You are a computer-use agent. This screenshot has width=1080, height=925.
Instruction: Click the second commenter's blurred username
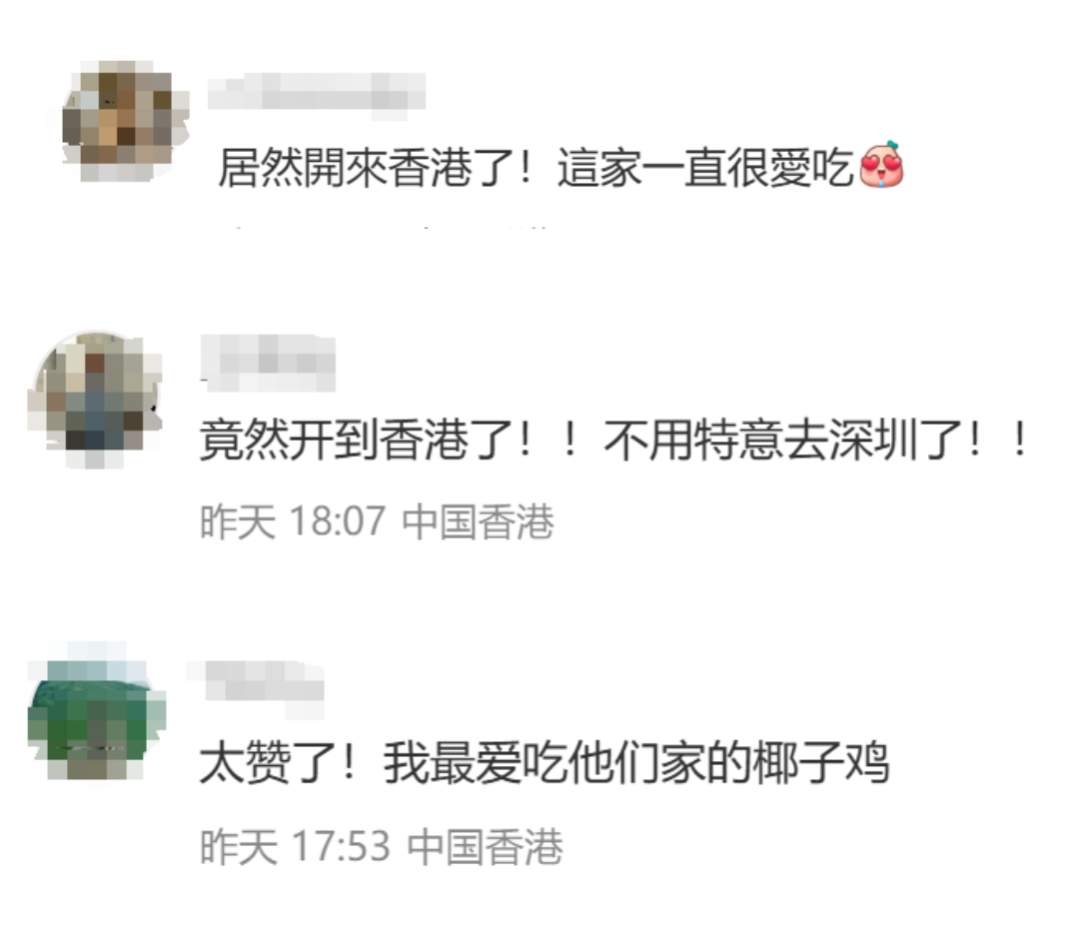(x=268, y=362)
